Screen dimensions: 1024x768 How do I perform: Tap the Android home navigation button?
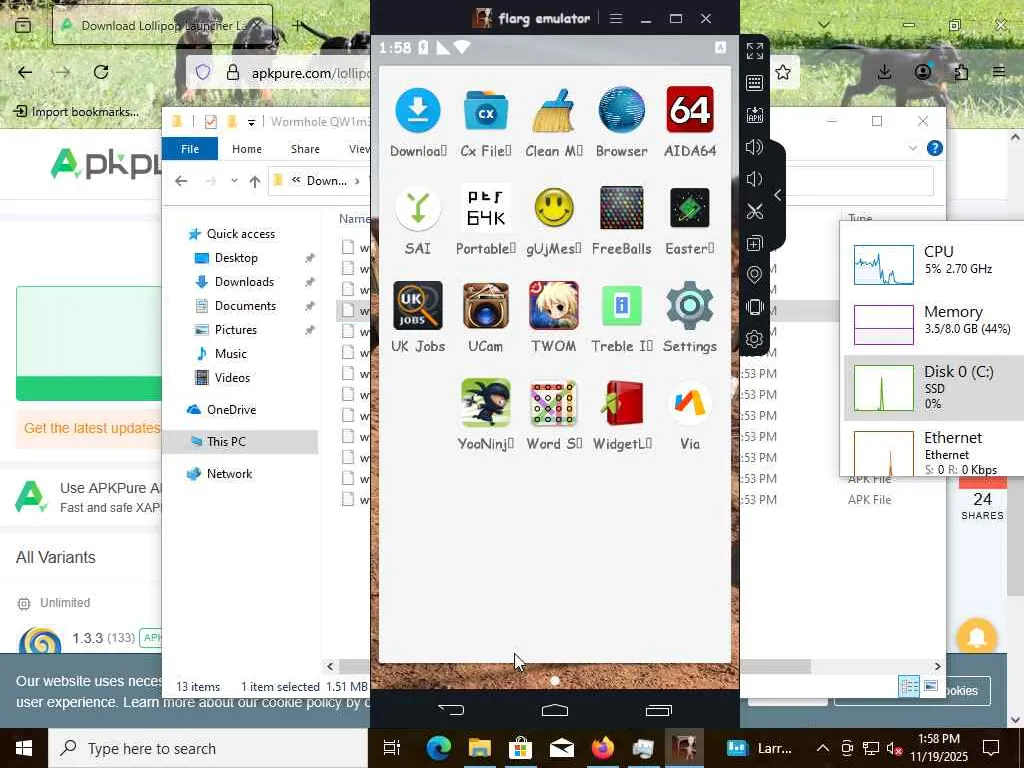click(x=554, y=710)
